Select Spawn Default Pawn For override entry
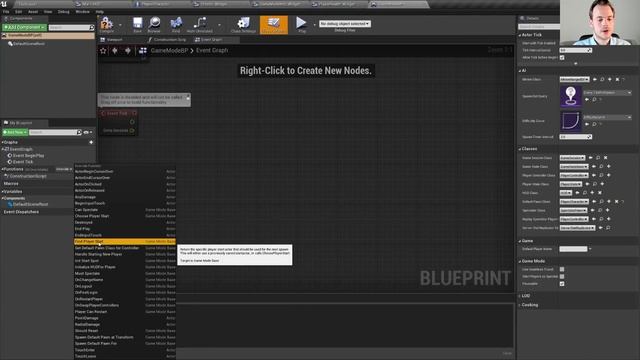This screenshot has width=640, height=360. click(x=125, y=344)
